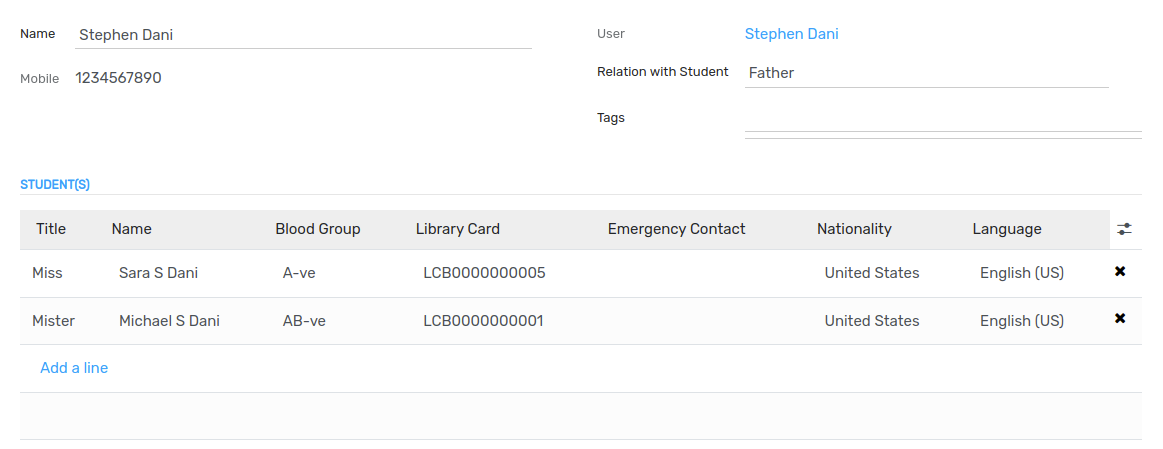Sort by Nationality column header
Image resolution: width=1163 pixels, height=449 pixels.
(854, 229)
